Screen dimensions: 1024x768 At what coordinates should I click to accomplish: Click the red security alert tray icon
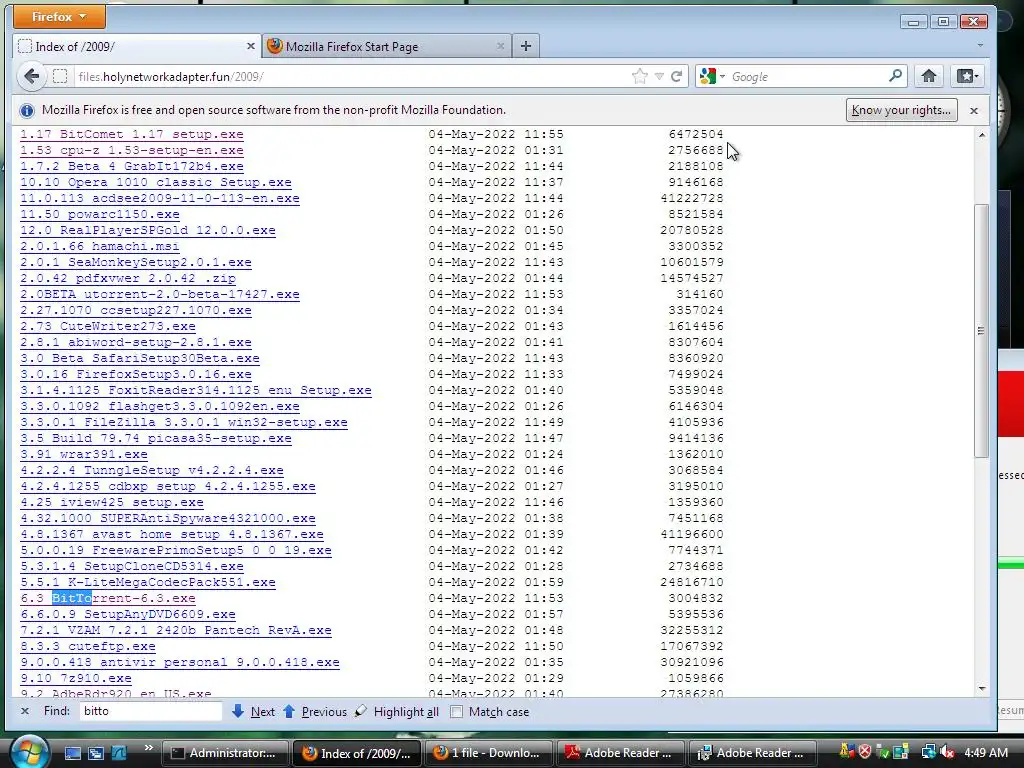(x=865, y=753)
